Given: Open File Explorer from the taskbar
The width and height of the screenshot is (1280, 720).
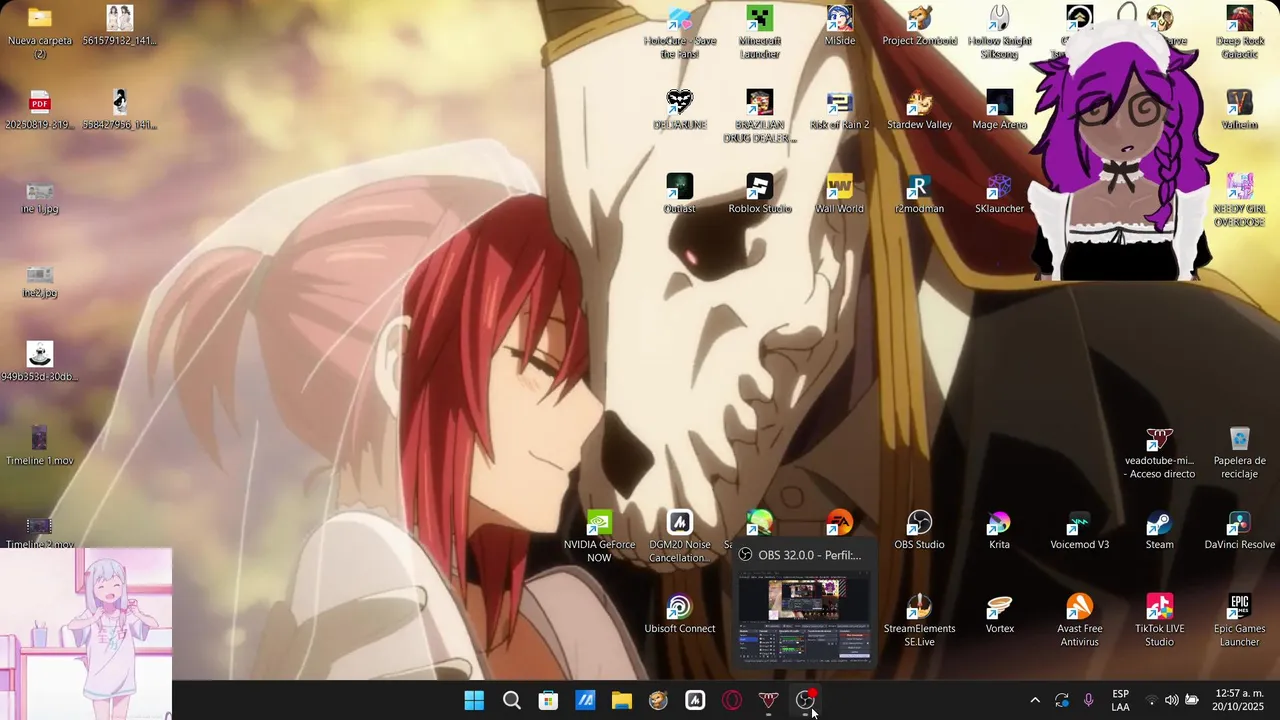Looking at the screenshot, I should [621, 700].
